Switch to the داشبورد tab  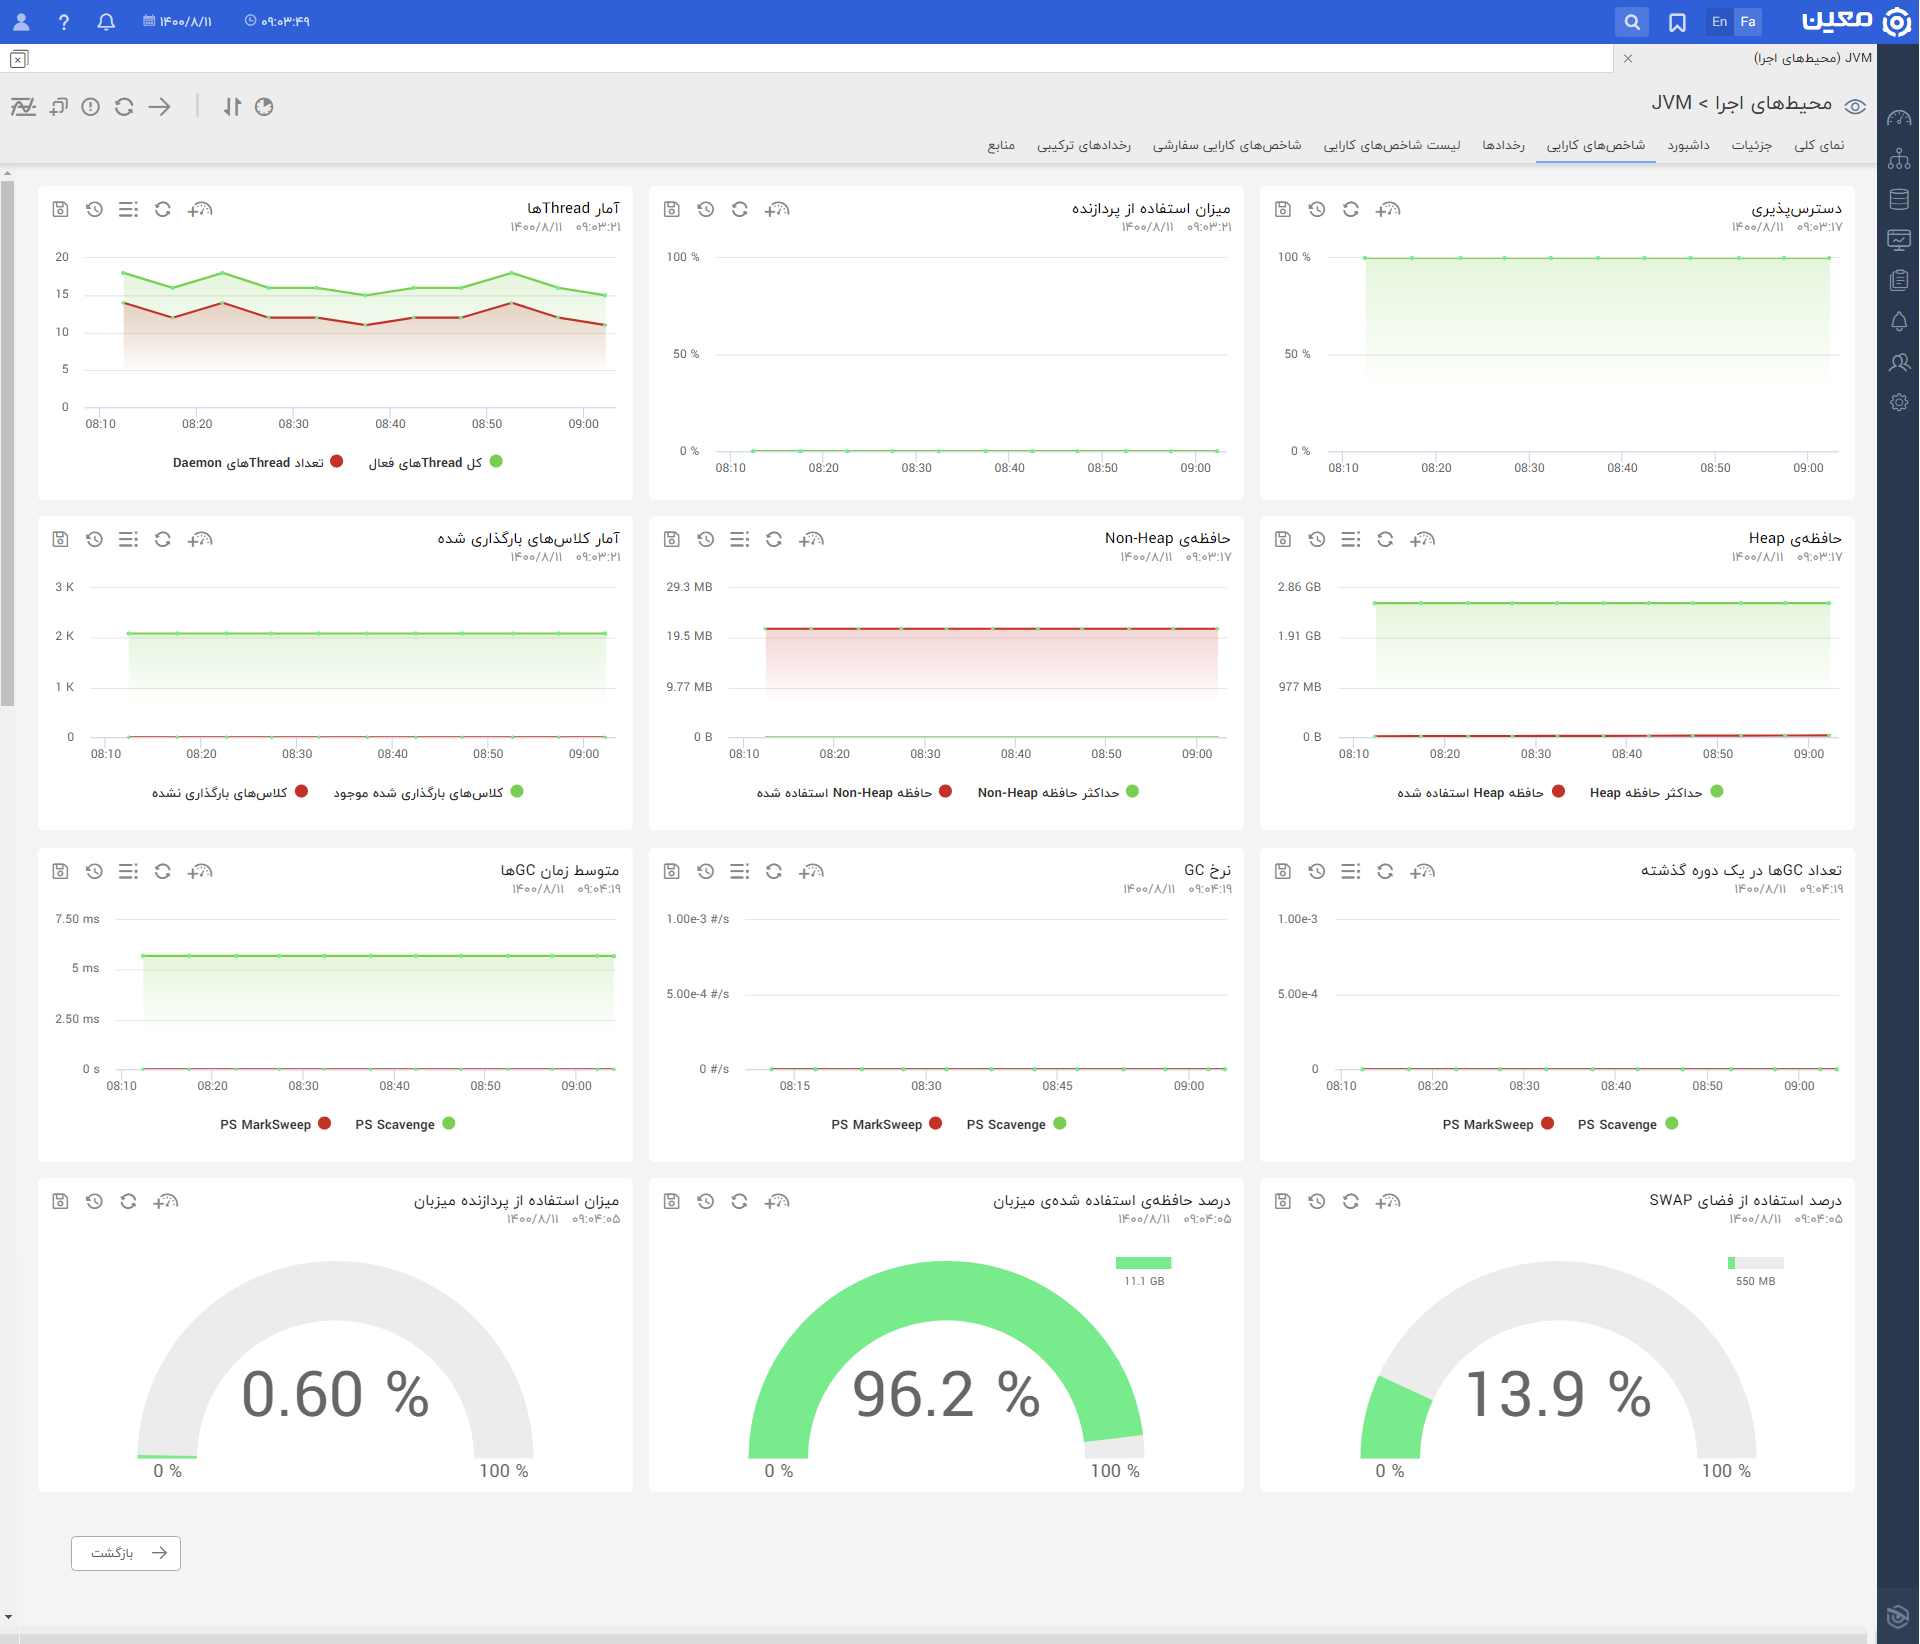1689,145
